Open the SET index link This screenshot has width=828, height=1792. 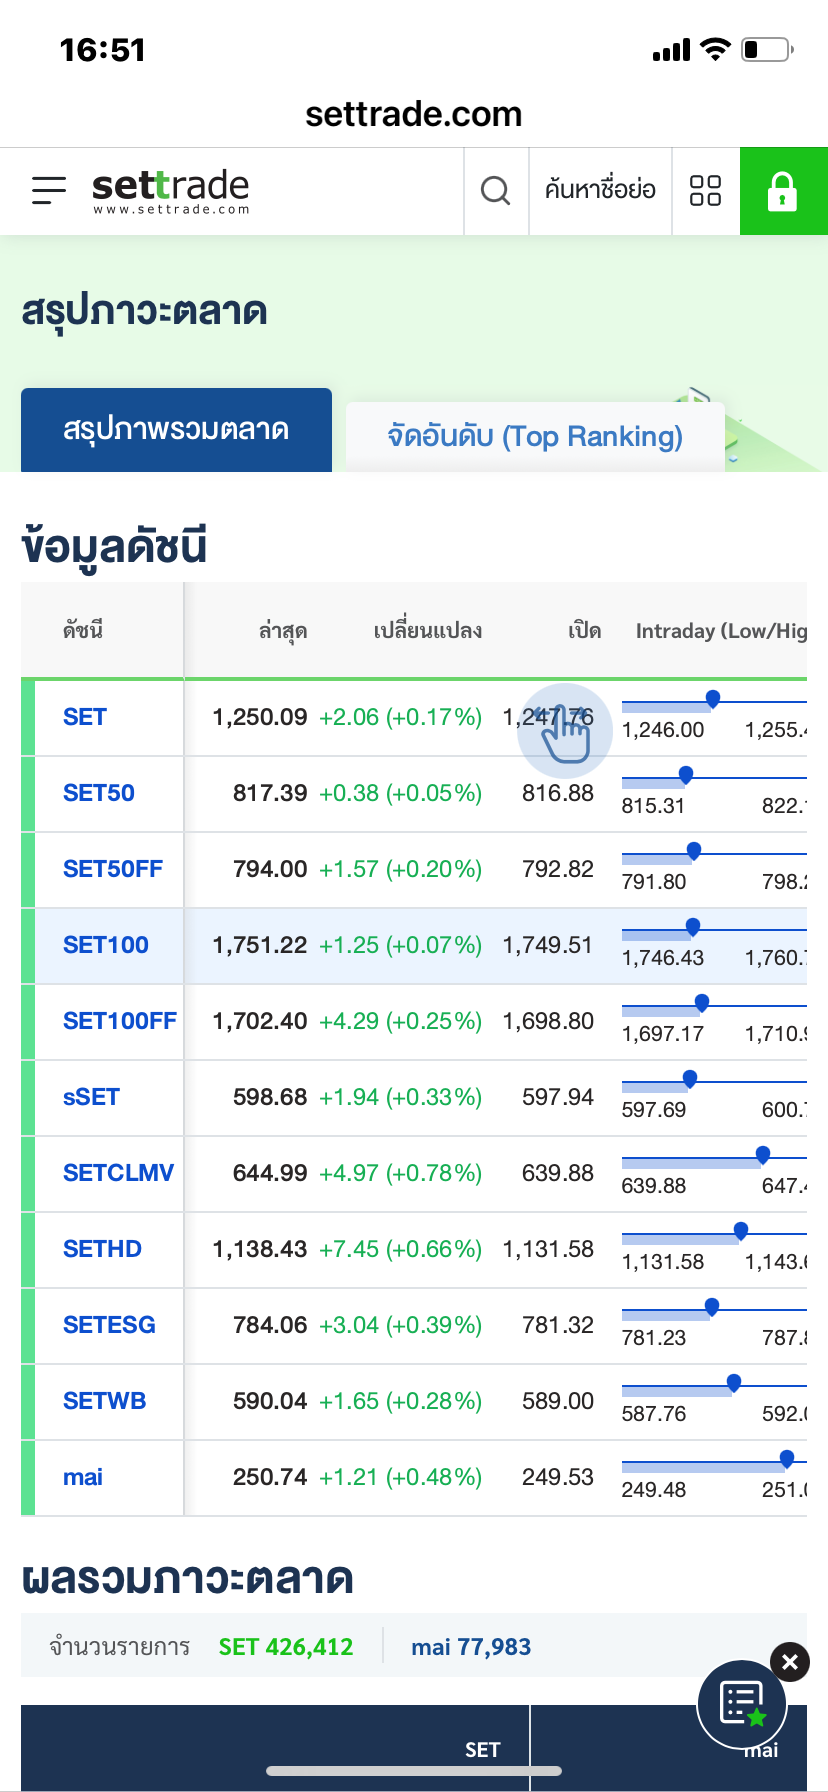click(x=85, y=717)
